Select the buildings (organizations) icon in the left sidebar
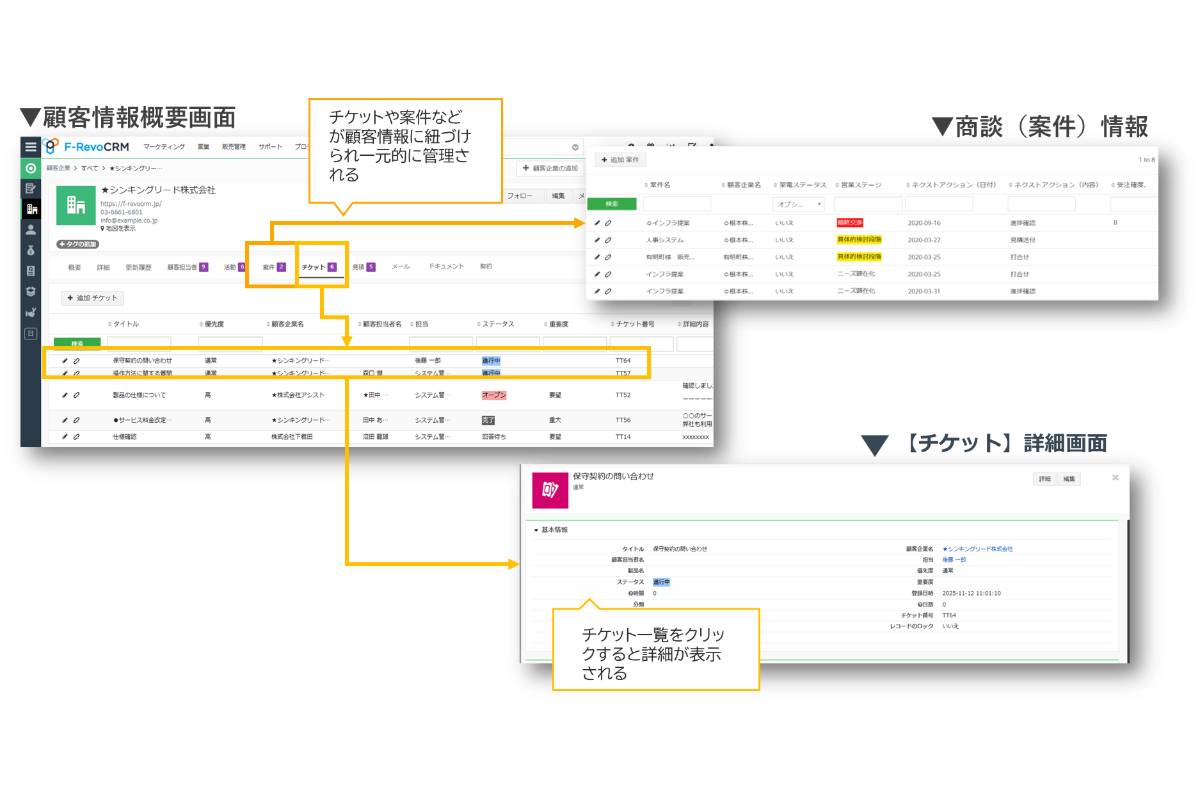Screen dimensions: 1200x800 coord(31,208)
